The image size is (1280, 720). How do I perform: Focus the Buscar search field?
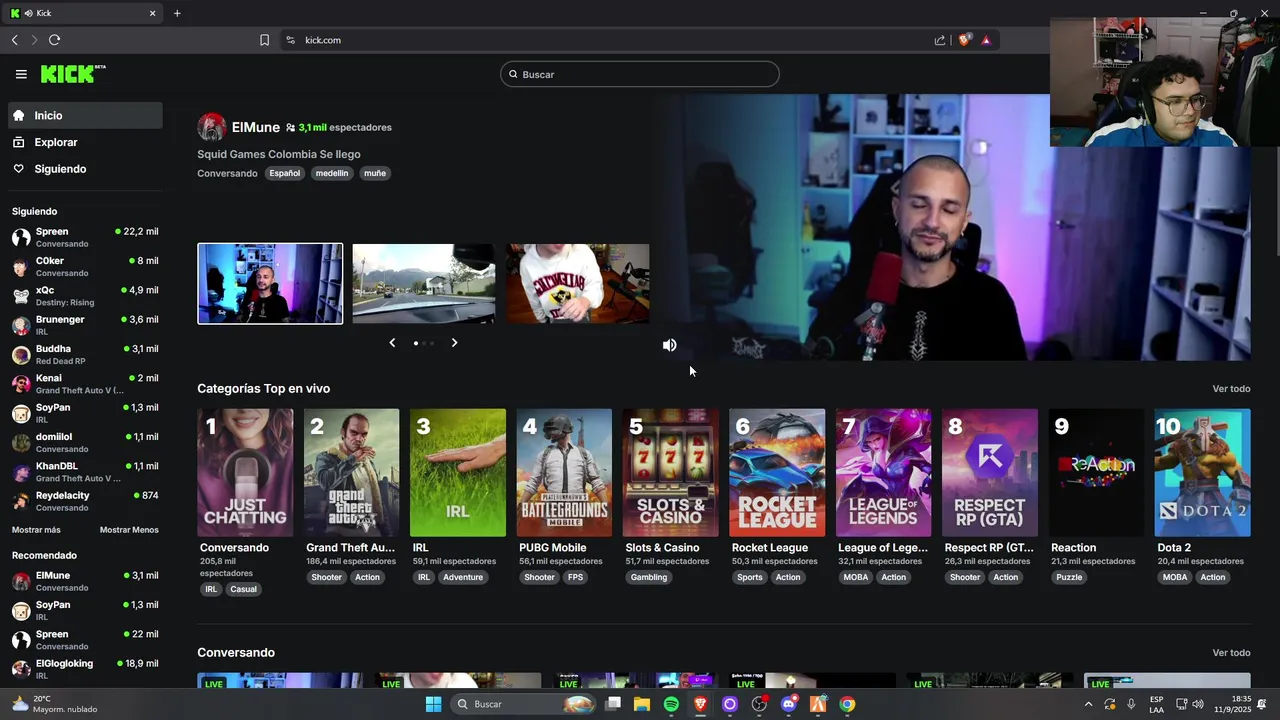click(x=640, y=74)
